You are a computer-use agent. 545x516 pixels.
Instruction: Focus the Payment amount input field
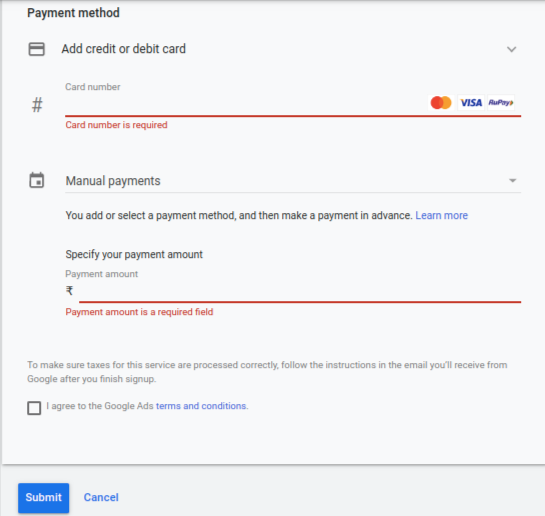[x=300, y=291]
